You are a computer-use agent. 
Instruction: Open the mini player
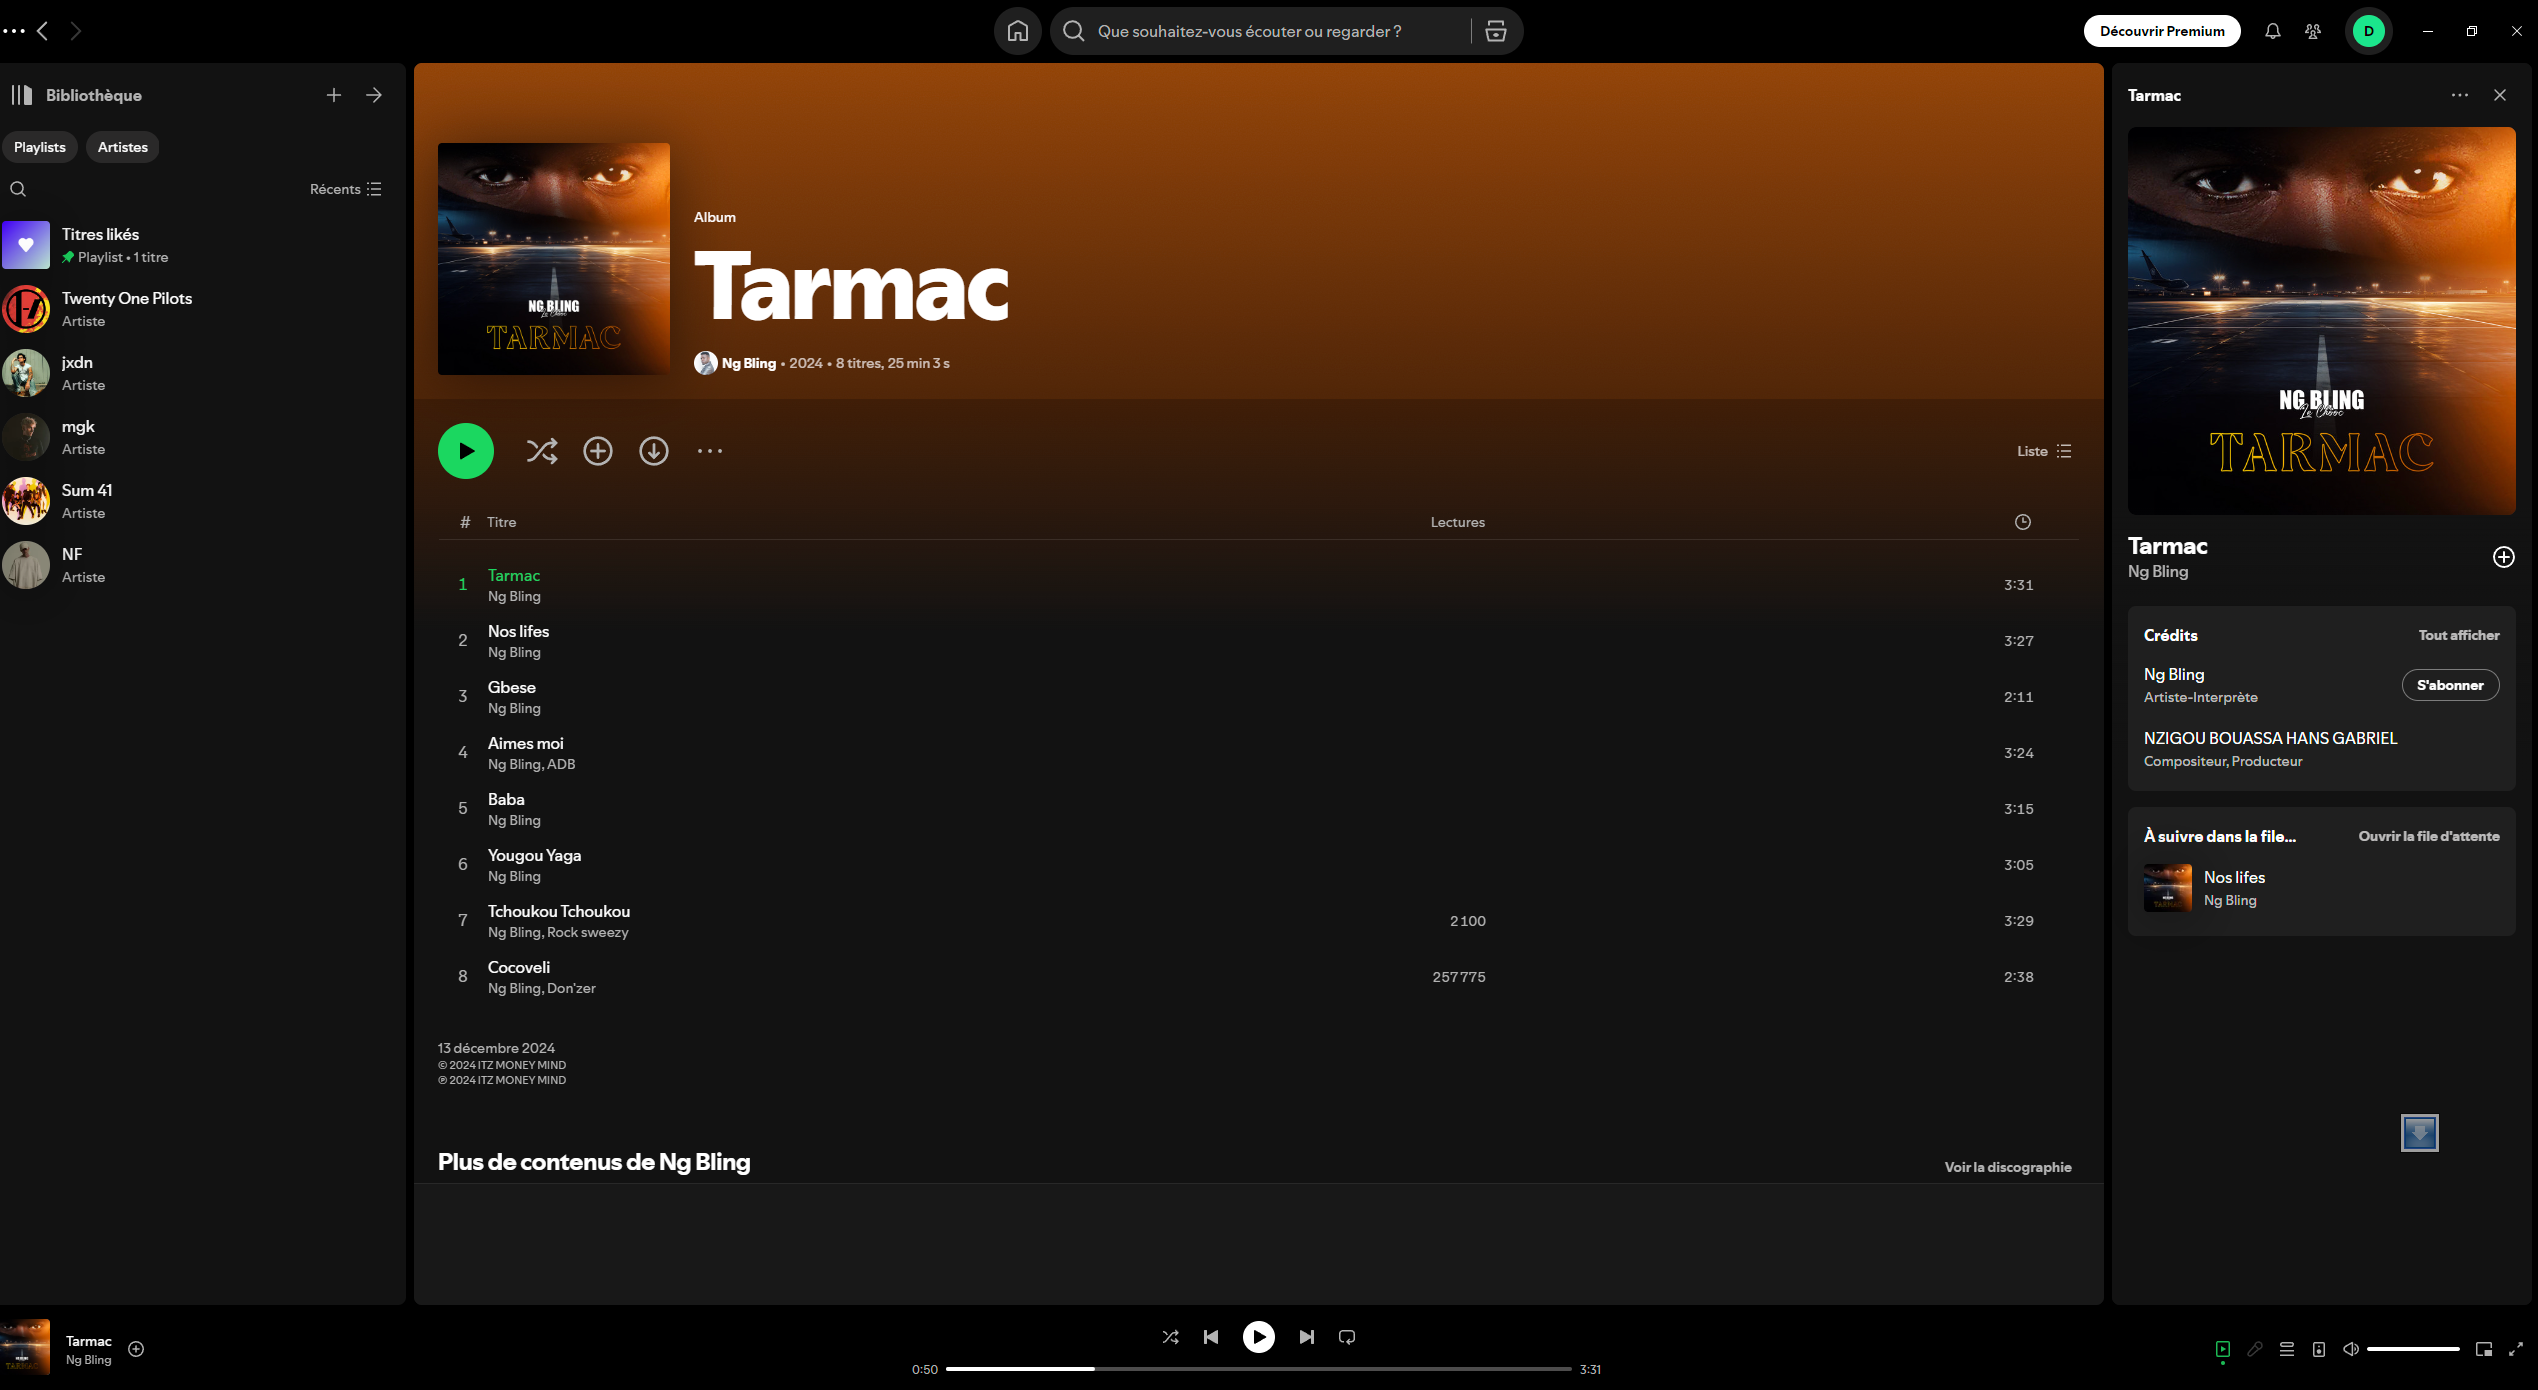click(2483, 1349)
